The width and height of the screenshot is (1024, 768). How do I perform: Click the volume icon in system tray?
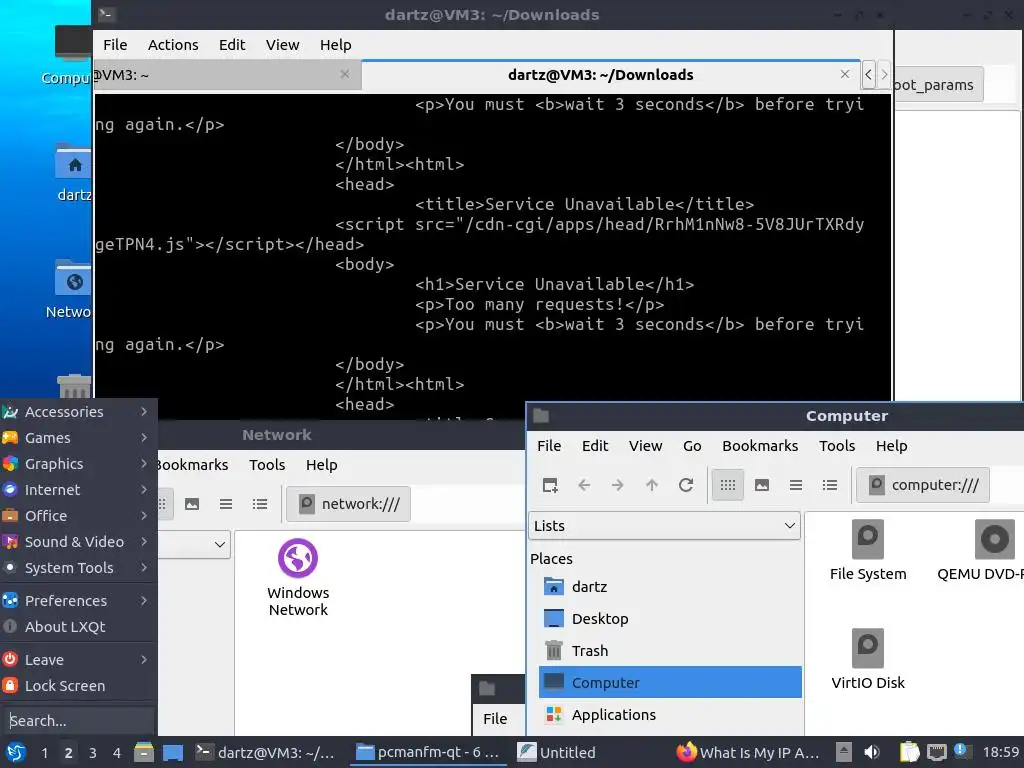click(x=872, y=752)
